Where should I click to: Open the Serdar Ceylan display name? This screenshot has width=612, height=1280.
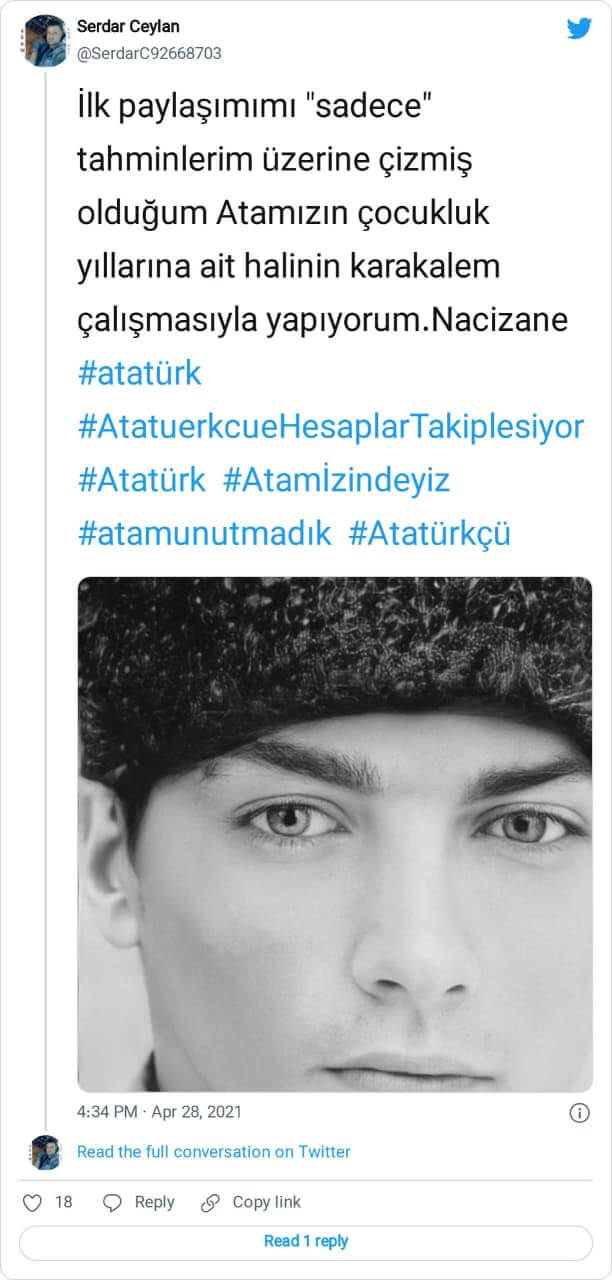coord(129,27)
